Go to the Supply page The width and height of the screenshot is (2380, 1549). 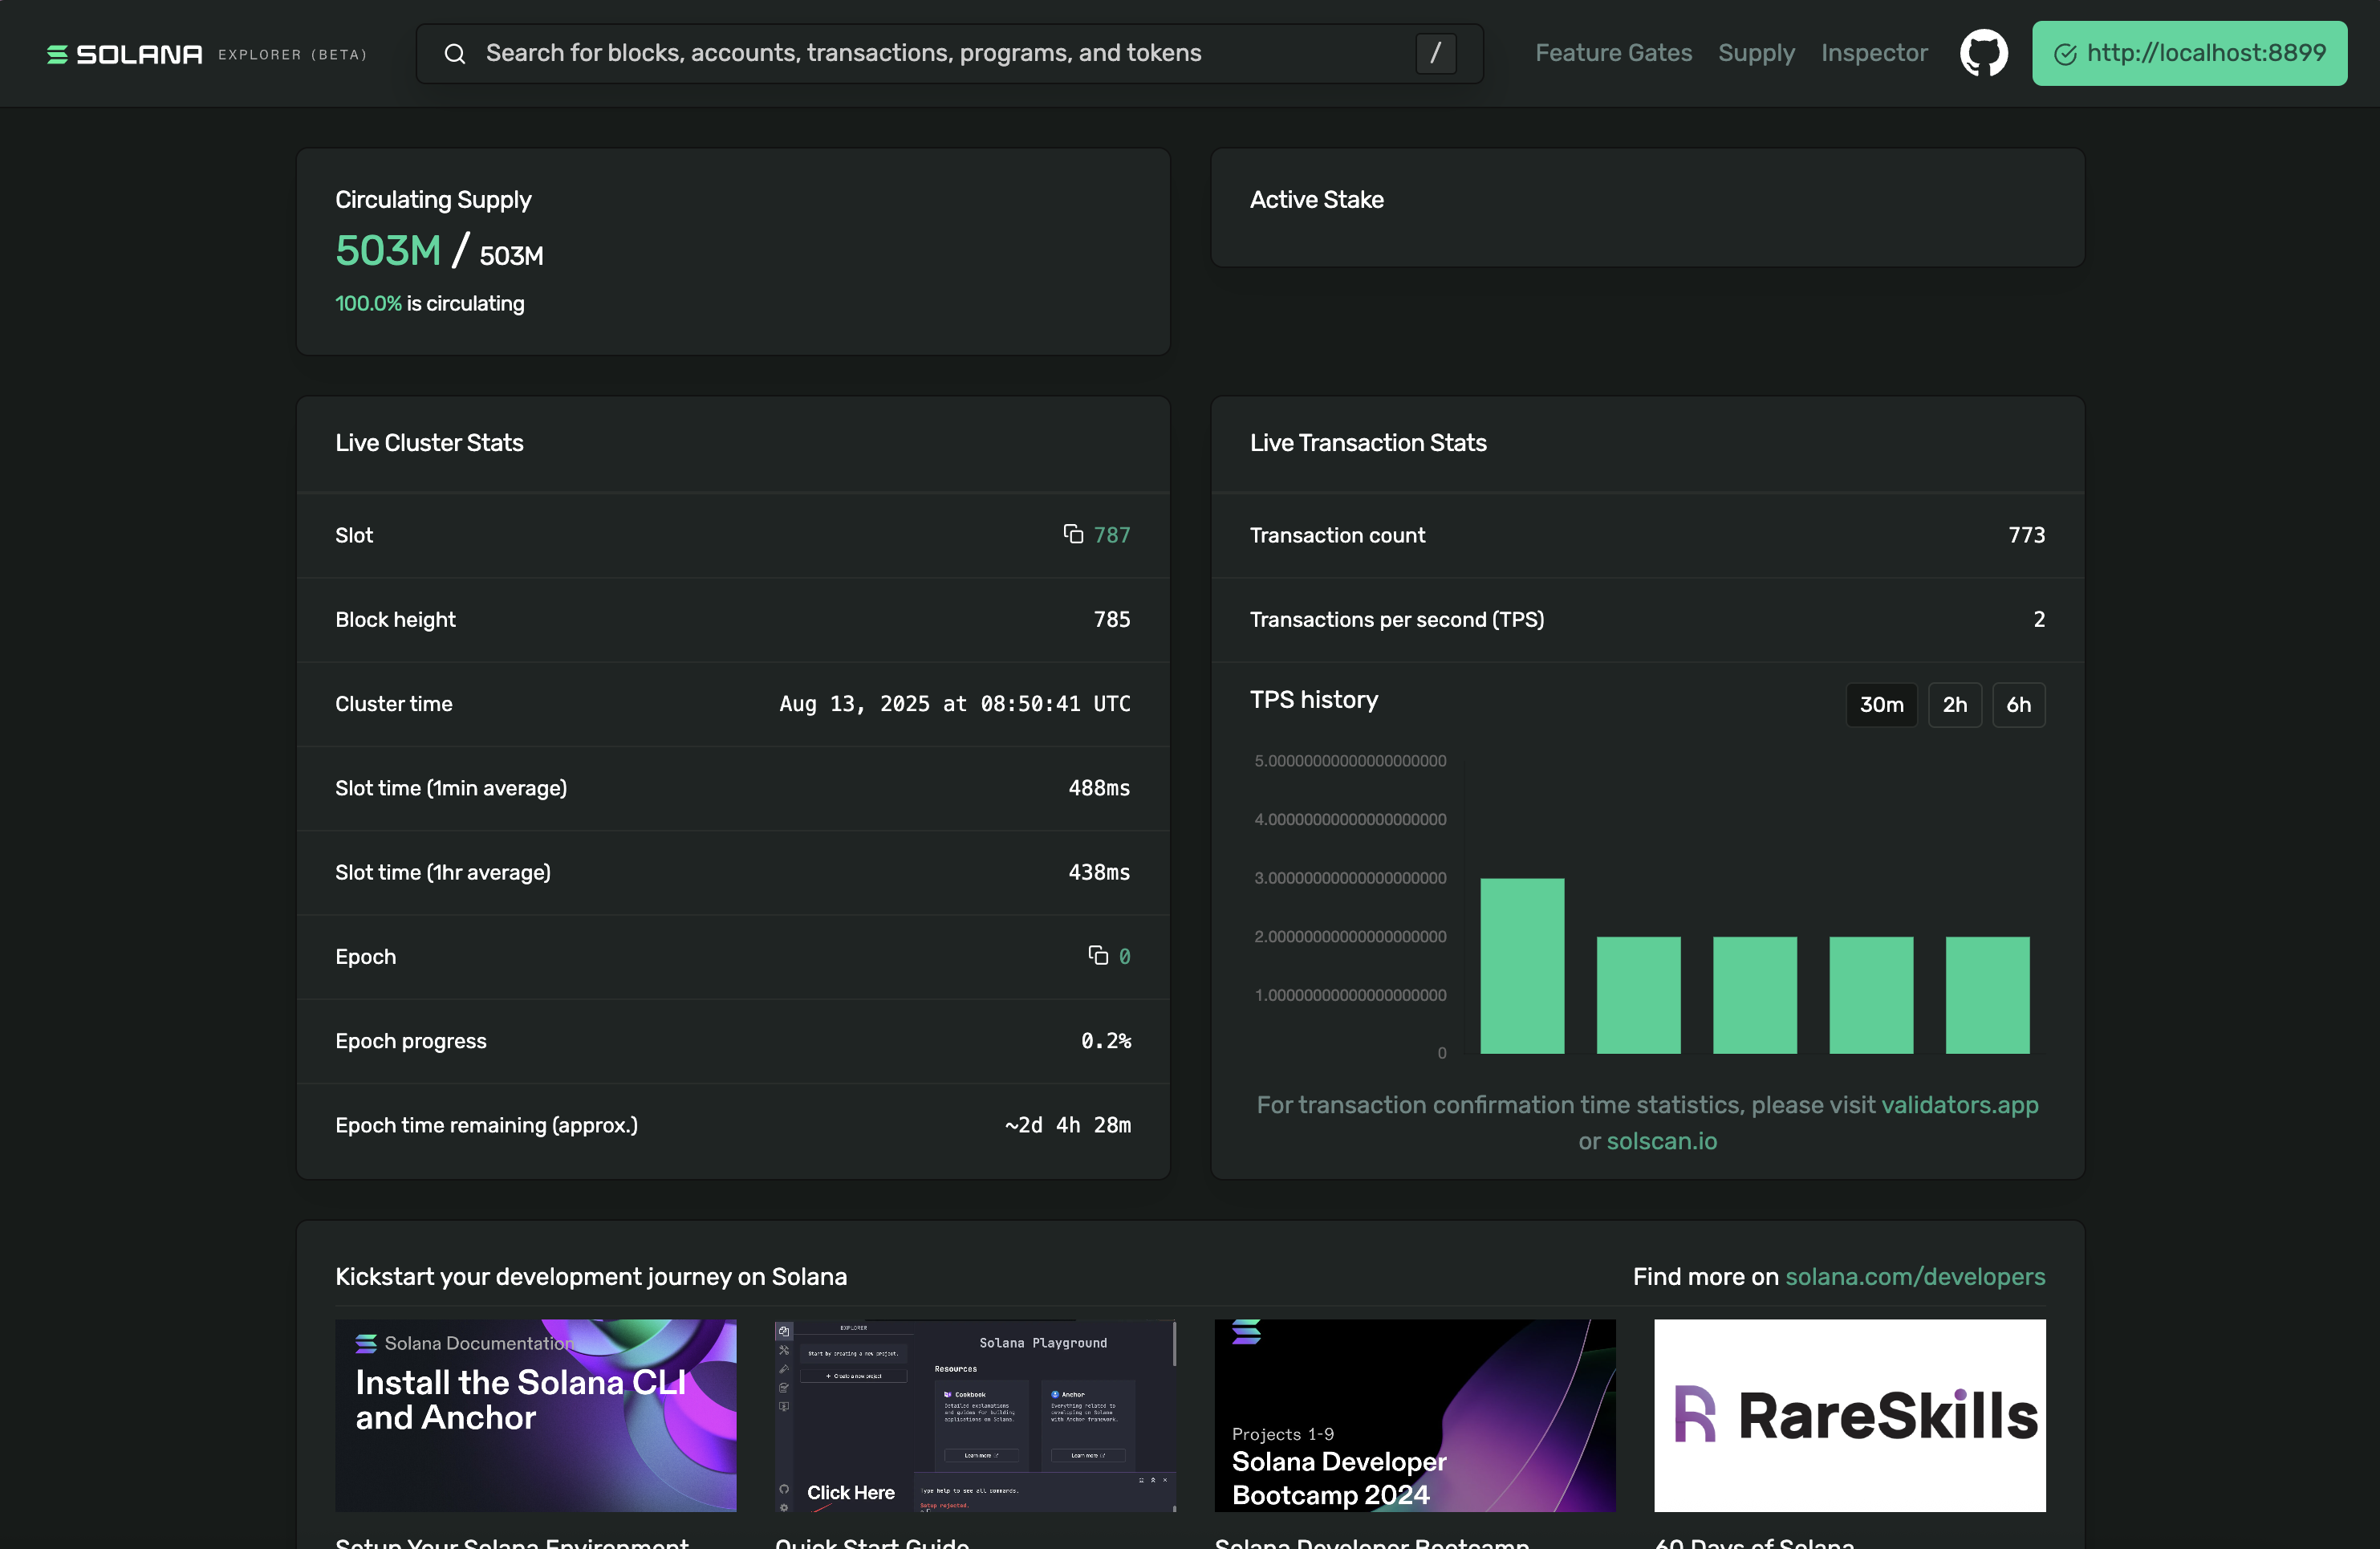[1756, 53]
